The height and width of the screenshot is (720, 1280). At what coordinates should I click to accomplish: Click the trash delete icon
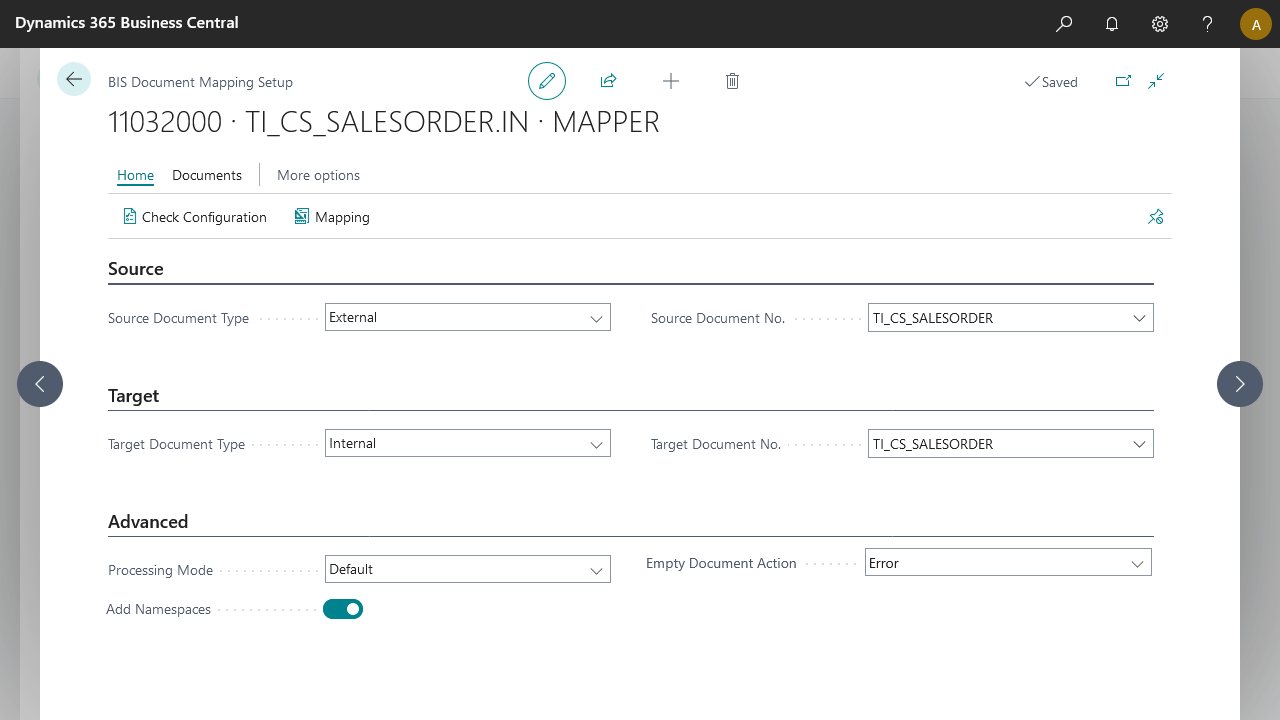pyautogui.click(x=732, y=81)
